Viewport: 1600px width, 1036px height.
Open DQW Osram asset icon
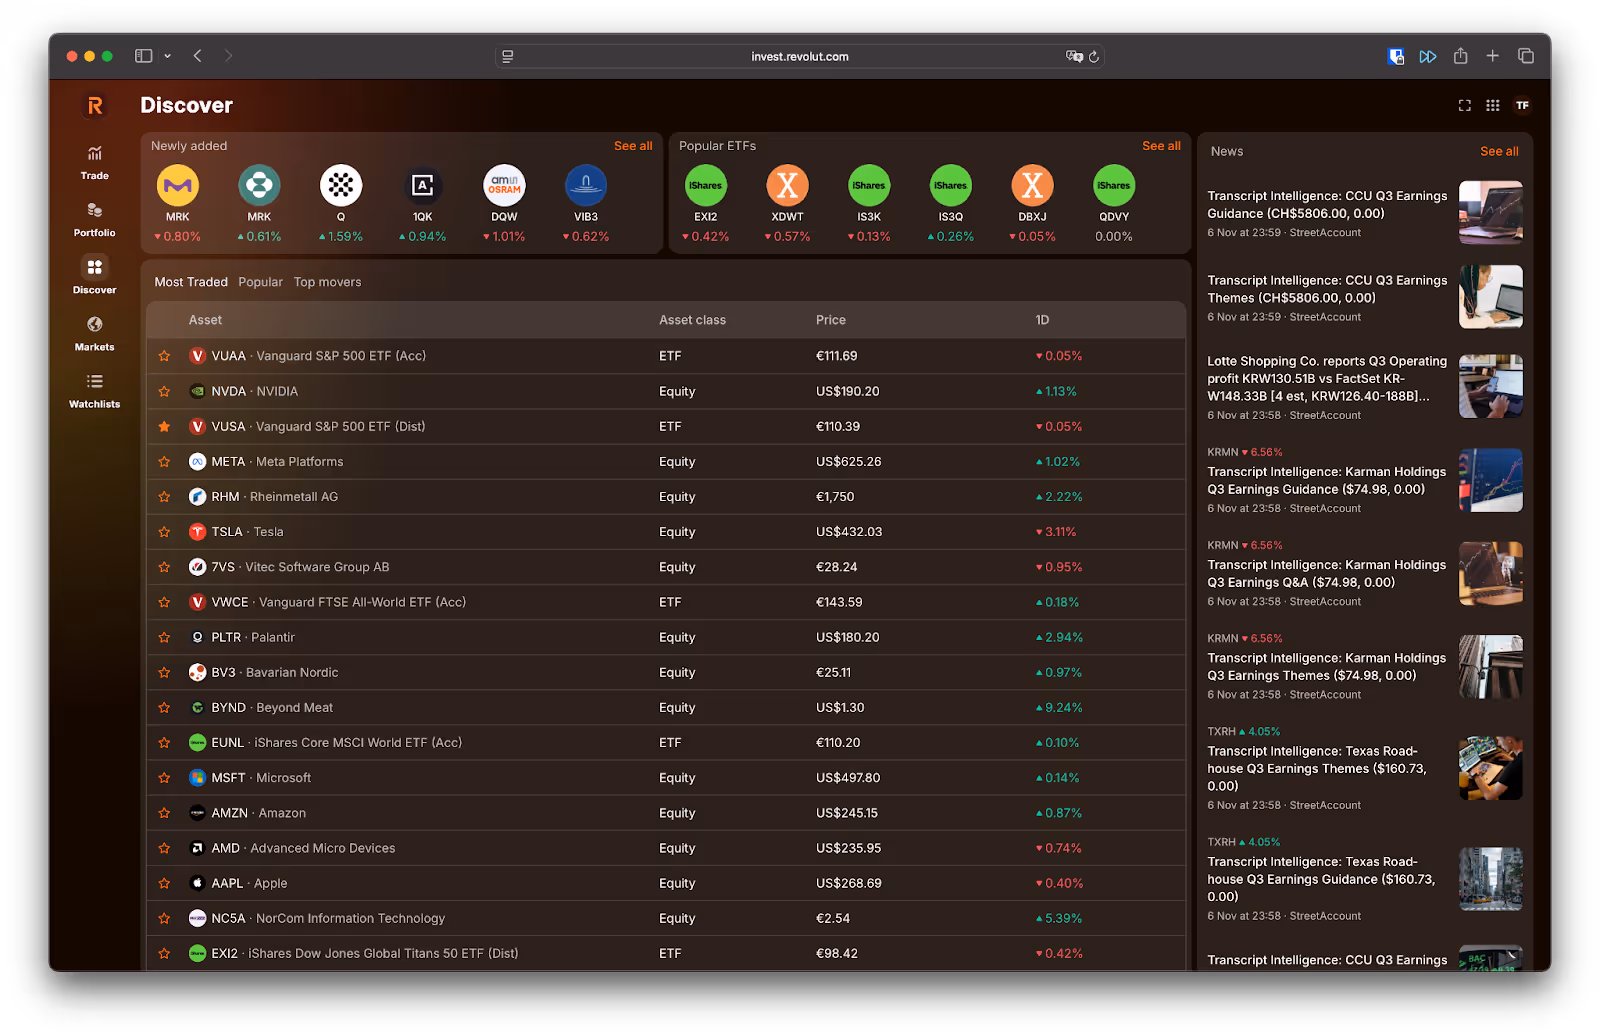504,185
